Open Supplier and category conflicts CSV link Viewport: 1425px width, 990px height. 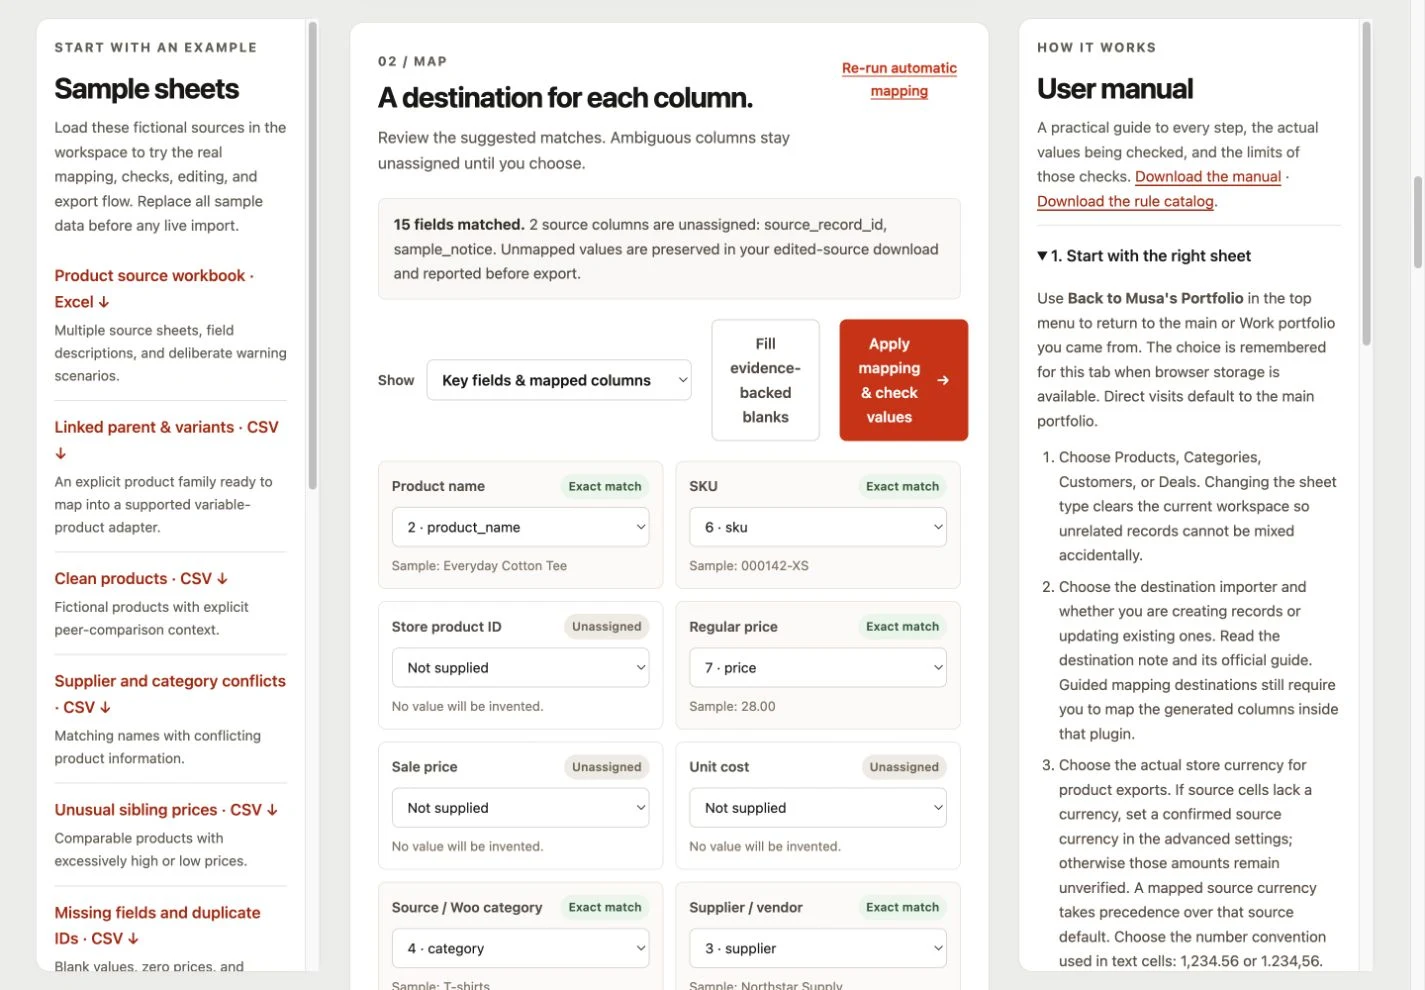coord(170,693)
